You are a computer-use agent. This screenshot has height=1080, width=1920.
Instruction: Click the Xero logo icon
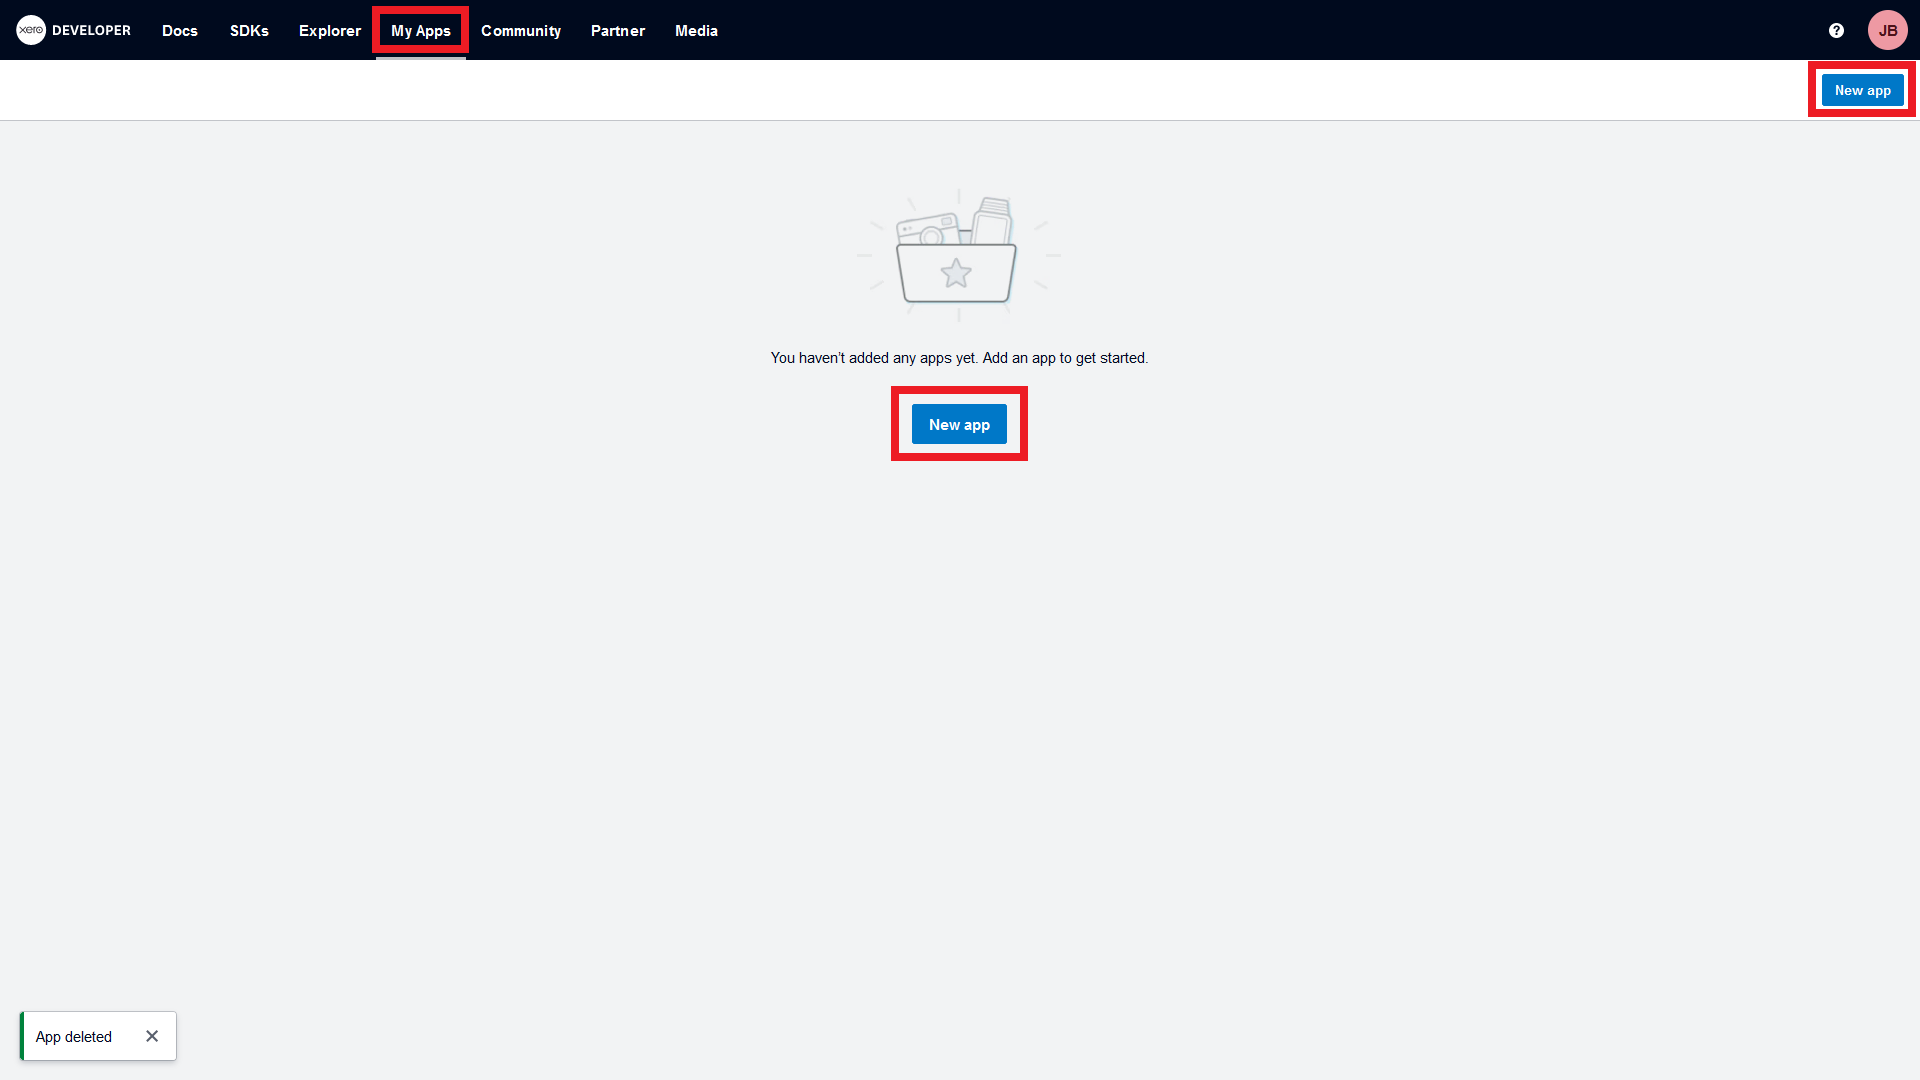31,30
